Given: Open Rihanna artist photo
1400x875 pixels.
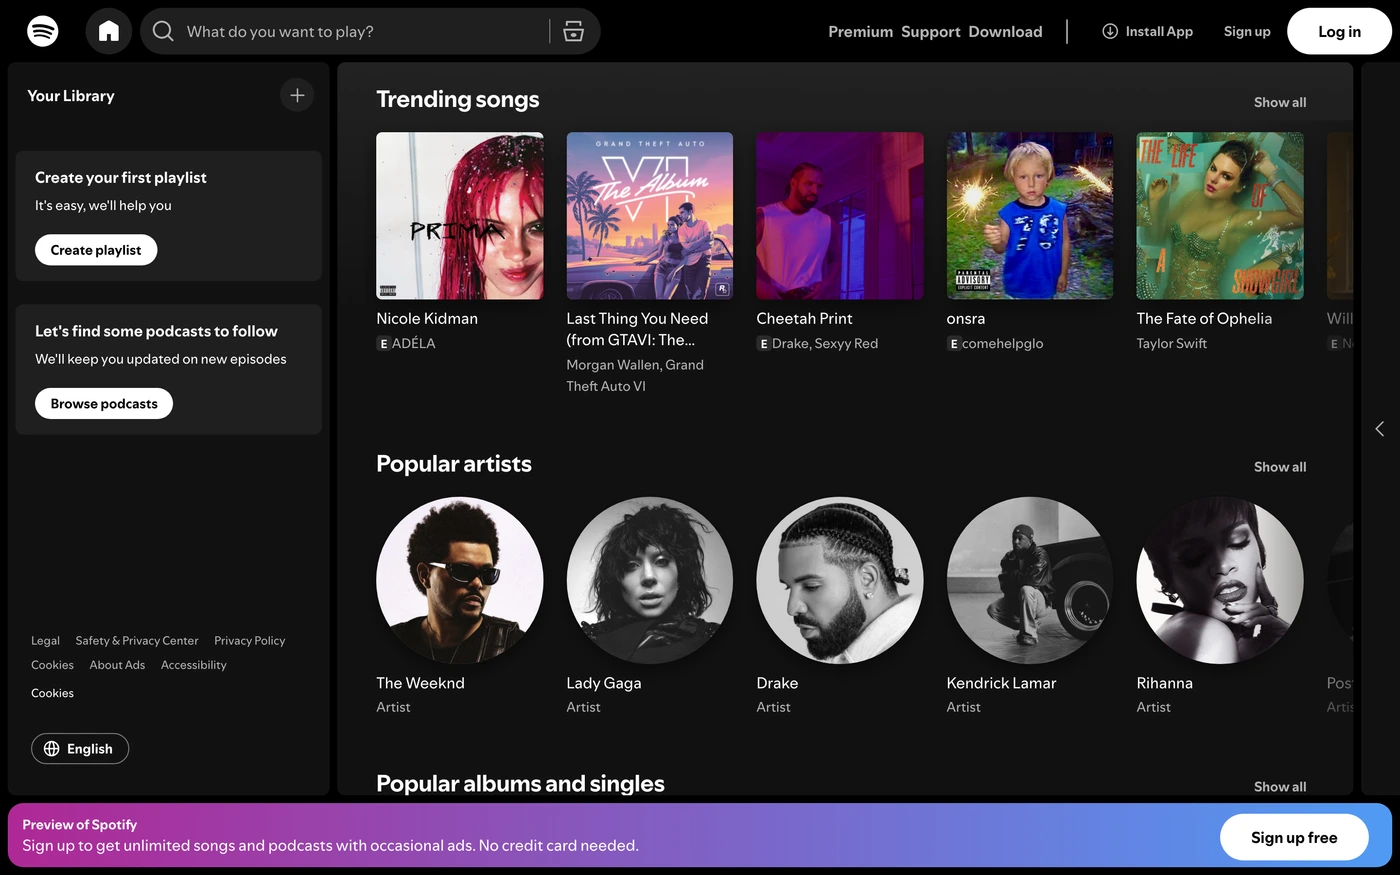Looking at the screenshot, I should (1220, 581).
